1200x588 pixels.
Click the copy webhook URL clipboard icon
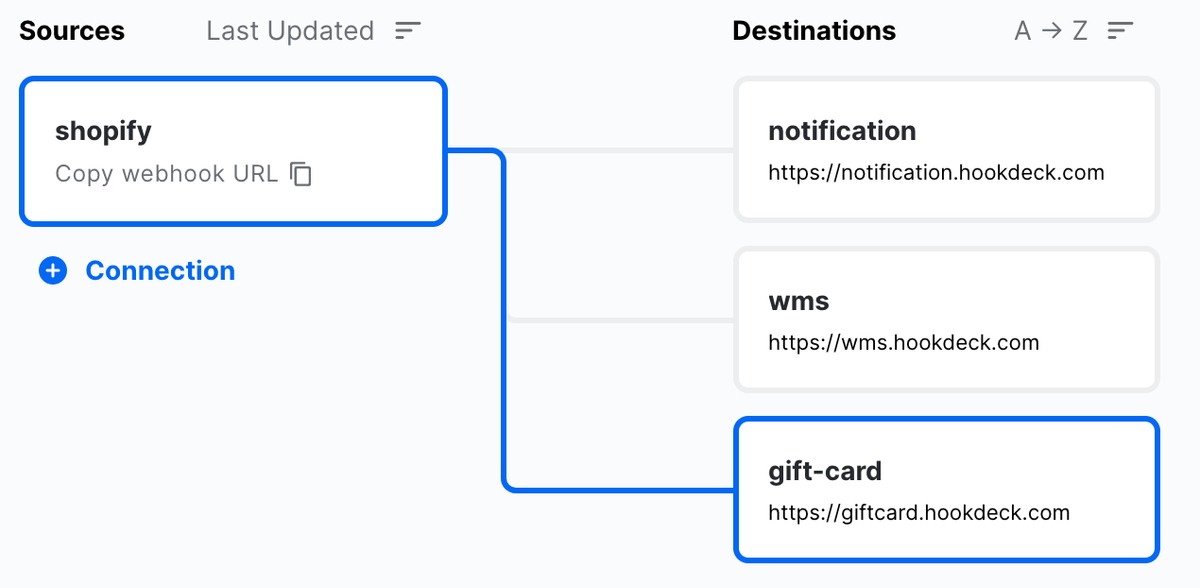tap(301, 174)
